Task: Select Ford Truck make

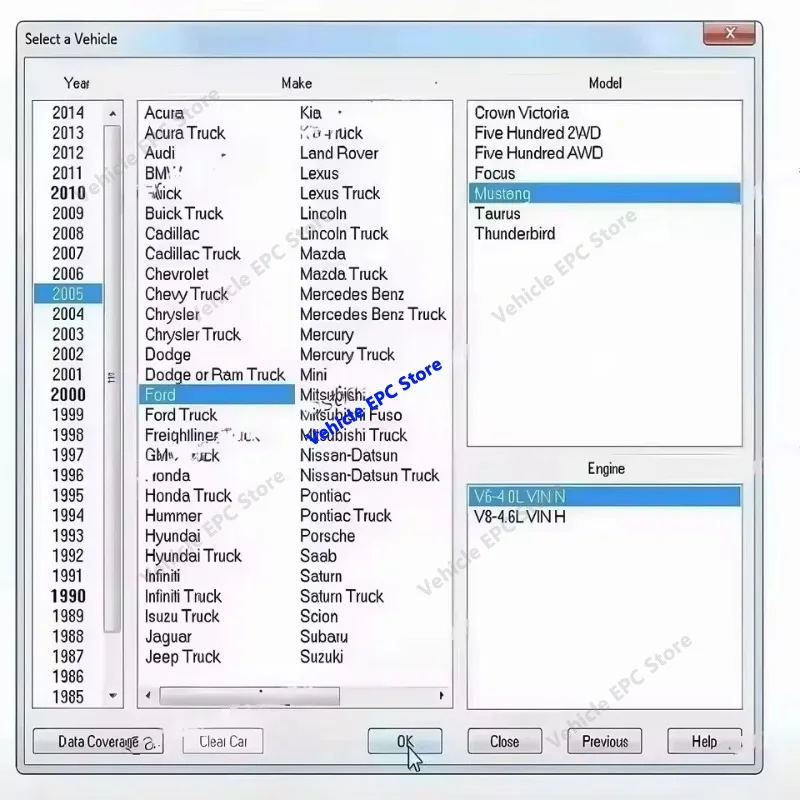Action: (181, 415)
